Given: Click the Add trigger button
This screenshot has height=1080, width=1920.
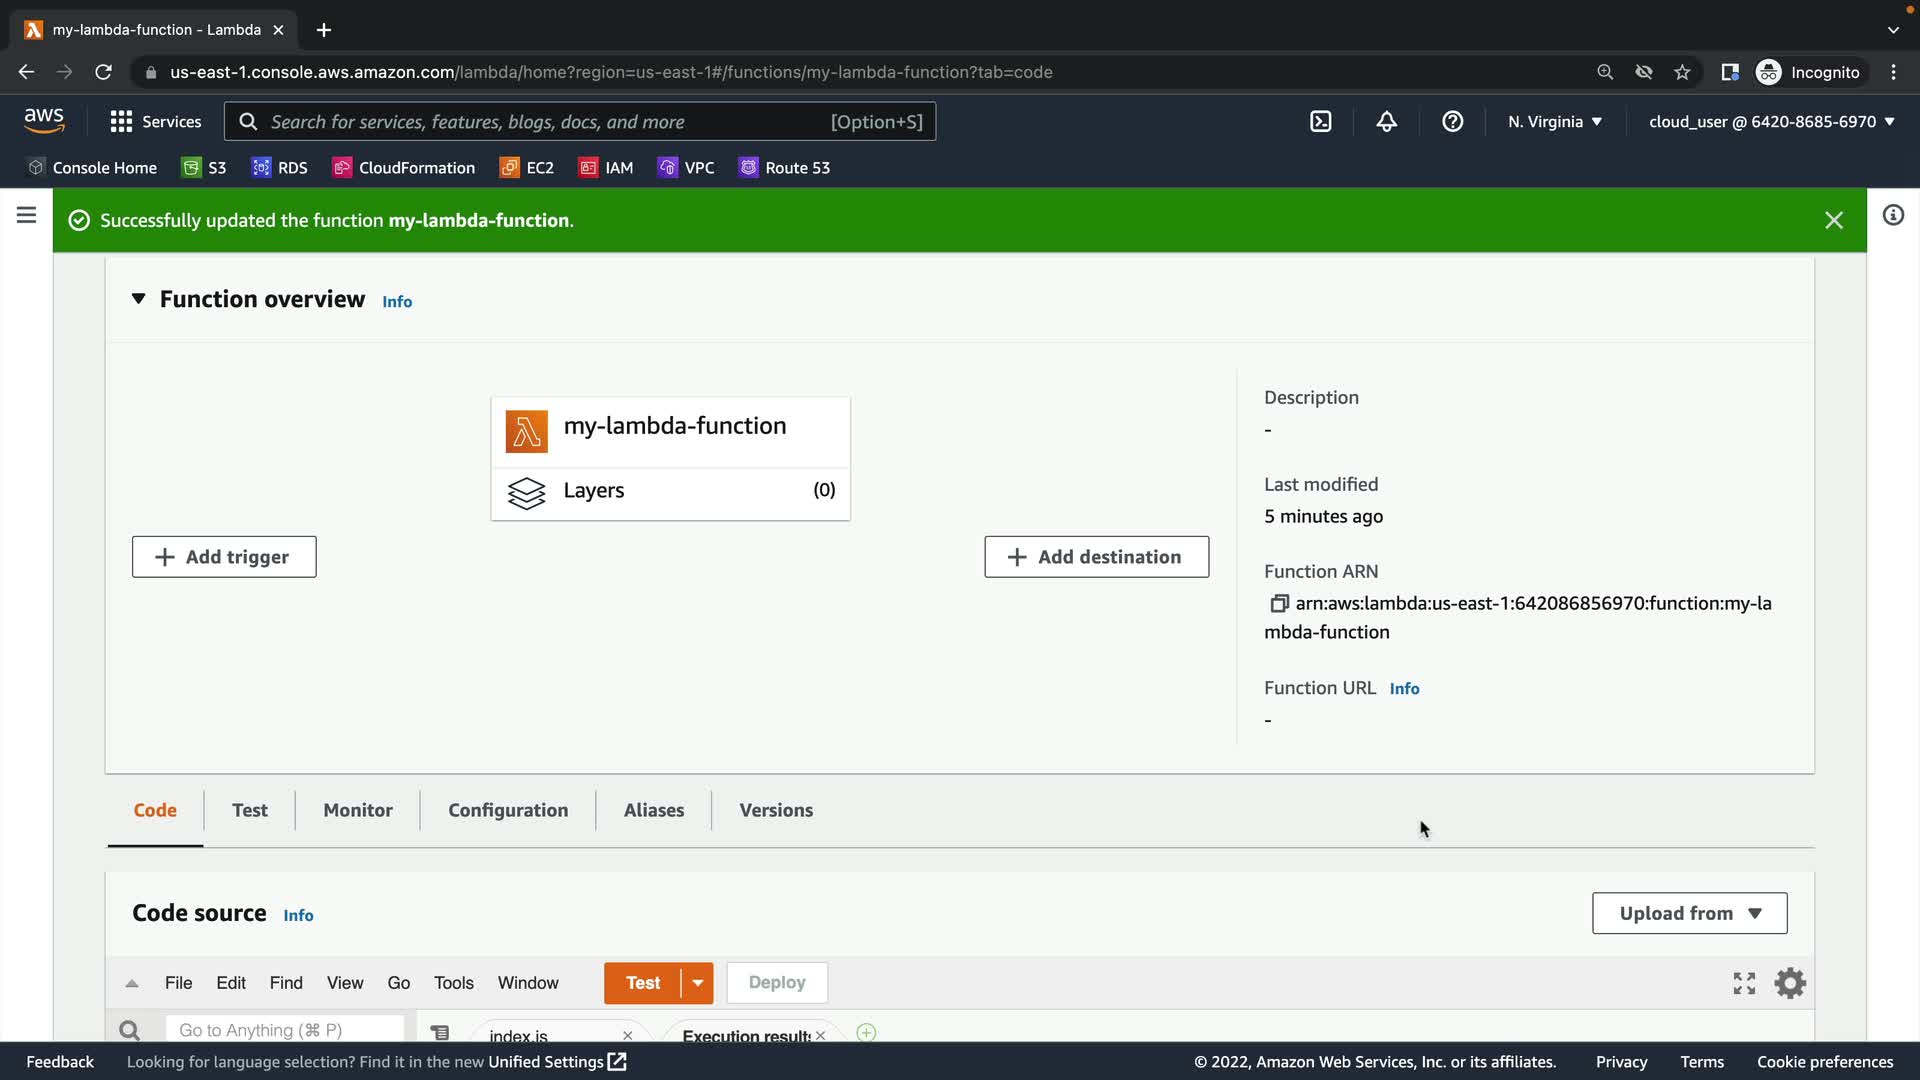Looking at the screenshot, I should pos(224,557).
